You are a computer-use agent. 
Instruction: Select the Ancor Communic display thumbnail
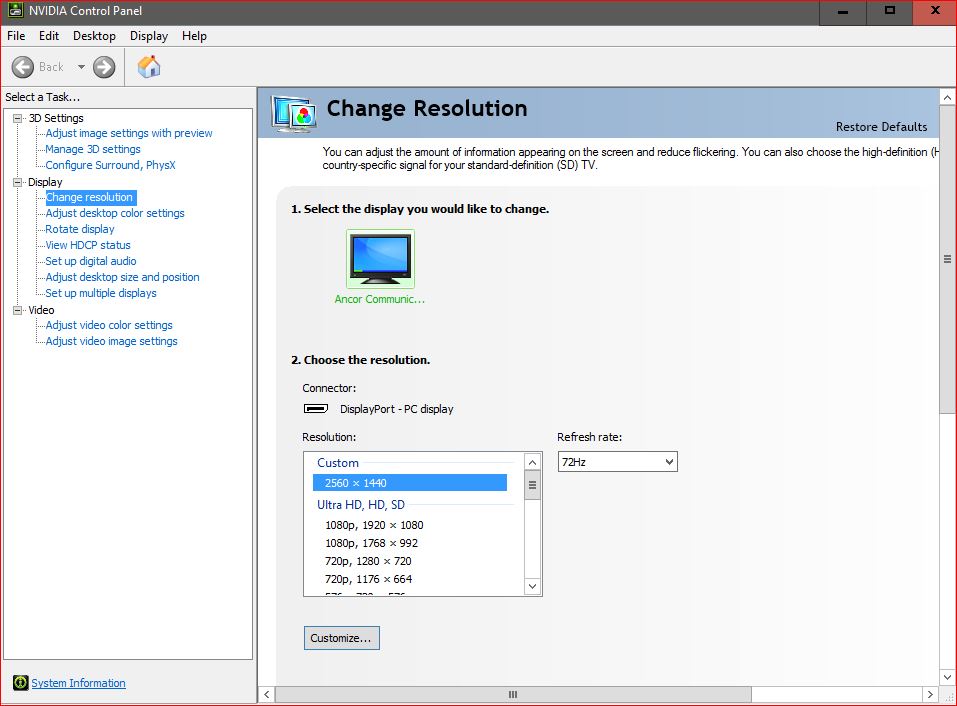(x=380, y=258)
